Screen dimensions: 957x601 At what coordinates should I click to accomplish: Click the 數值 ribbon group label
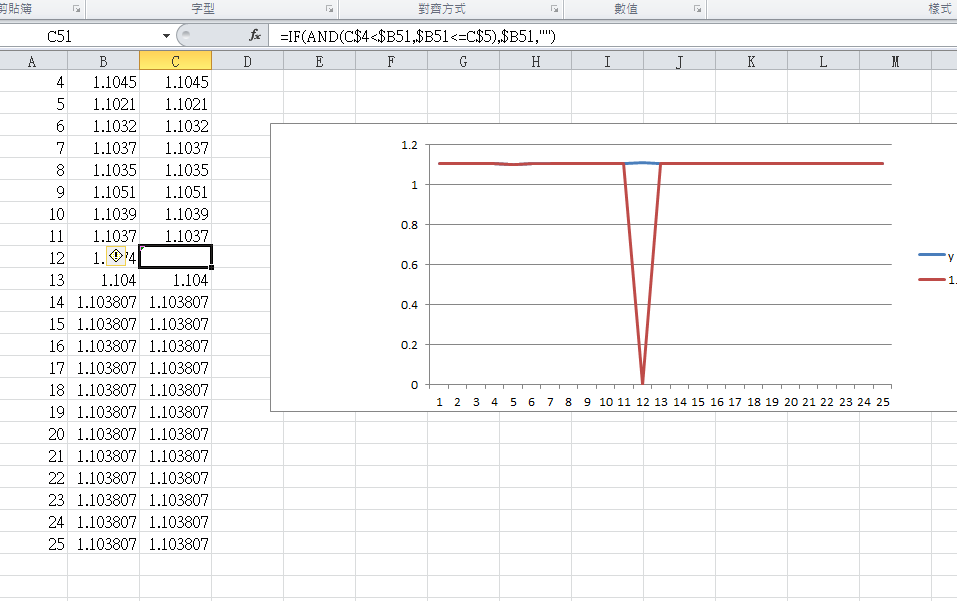(x=626, y=9)
